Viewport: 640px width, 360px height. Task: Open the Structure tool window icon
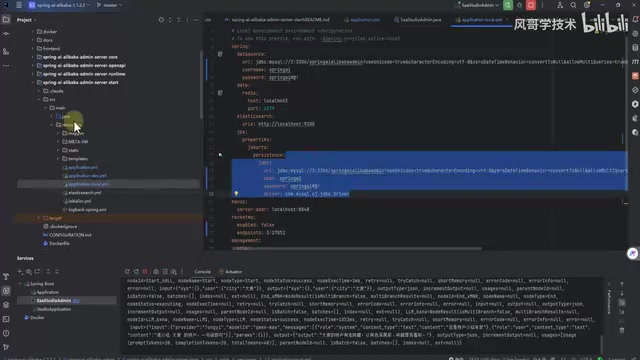click(6, 51)
